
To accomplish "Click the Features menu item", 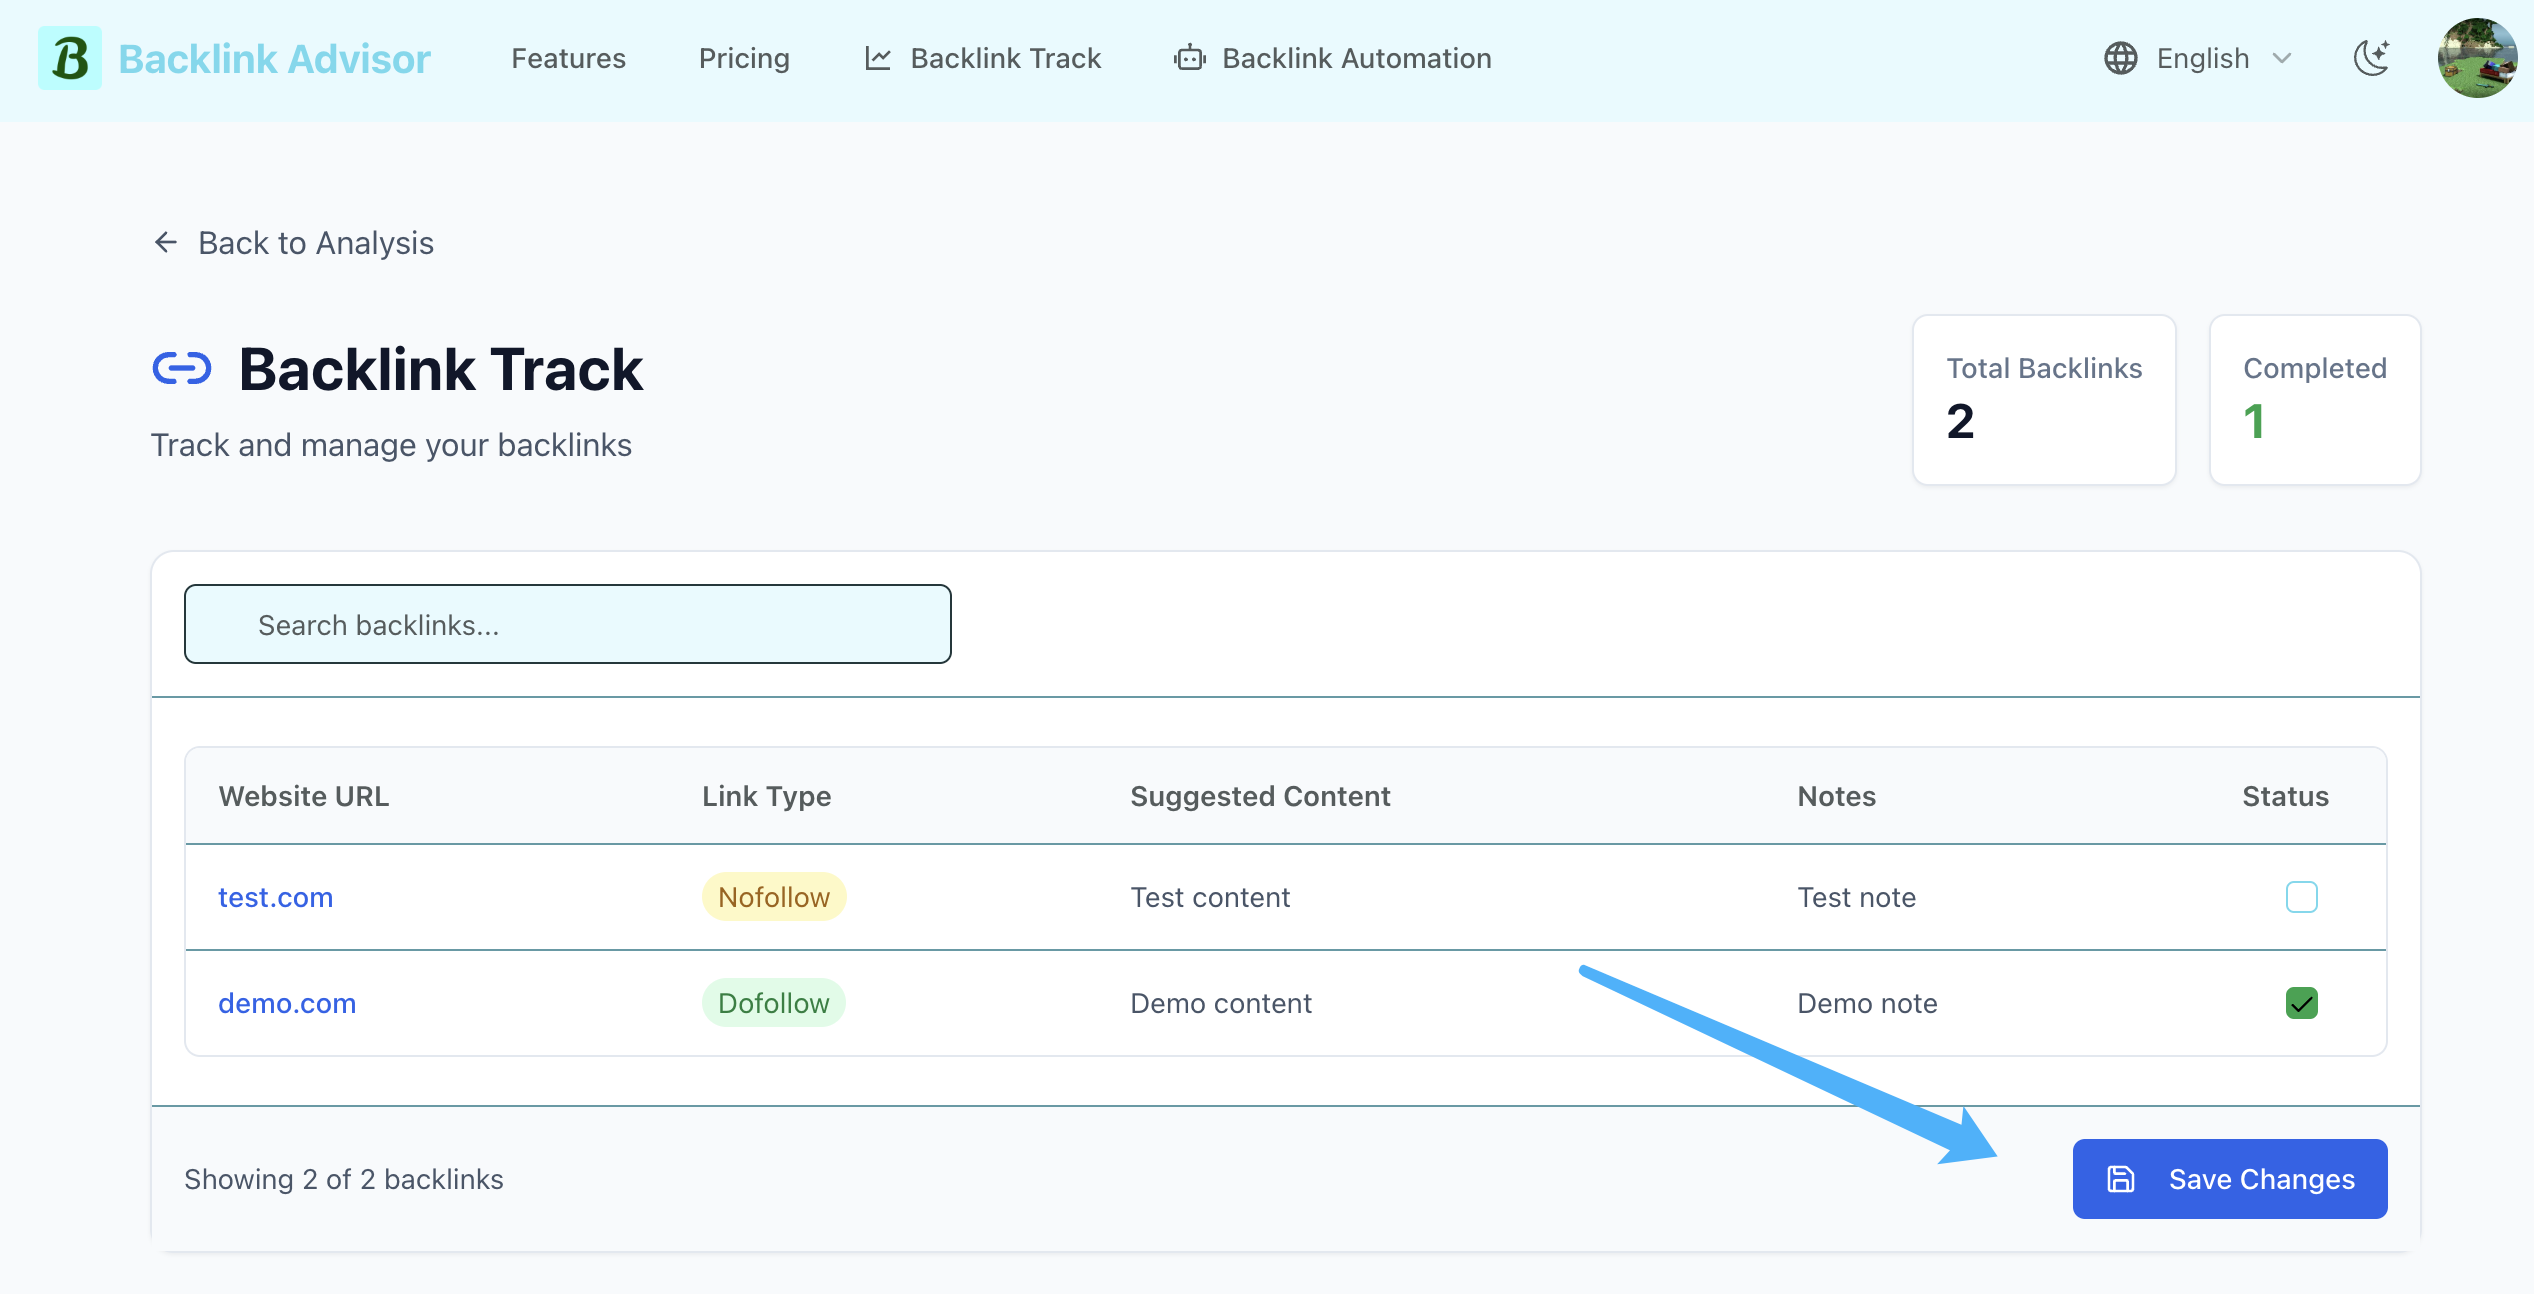I will point(568,58).
